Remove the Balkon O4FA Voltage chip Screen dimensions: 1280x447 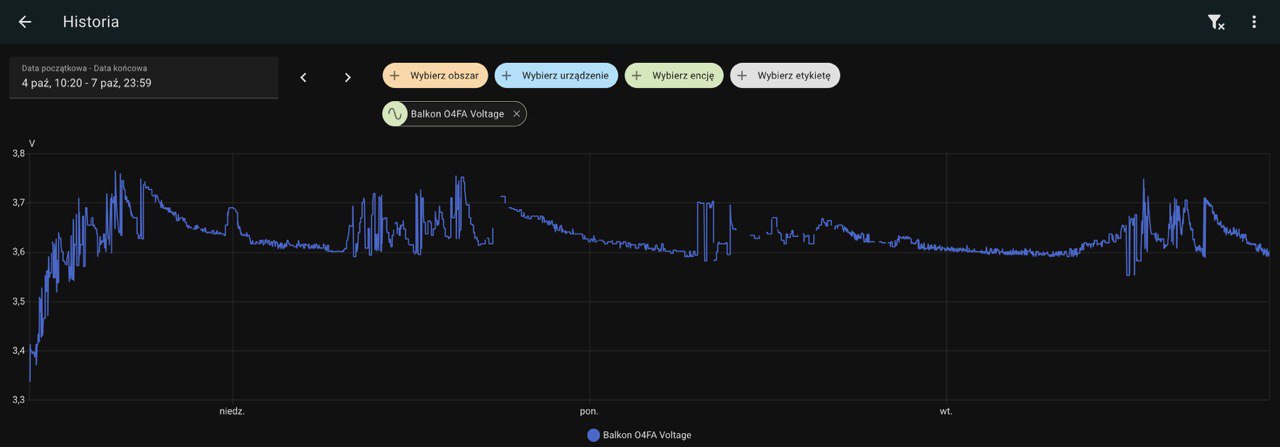pos(516,114)
